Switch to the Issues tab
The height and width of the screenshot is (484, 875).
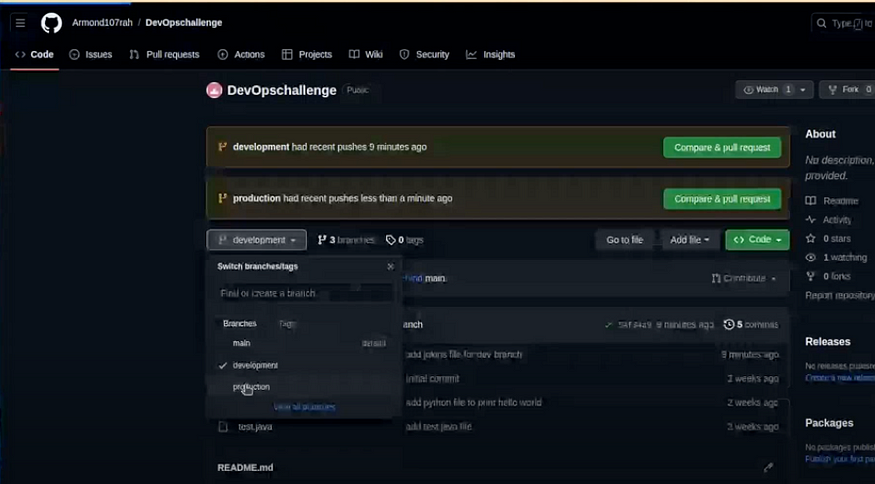tap(90, 55)
